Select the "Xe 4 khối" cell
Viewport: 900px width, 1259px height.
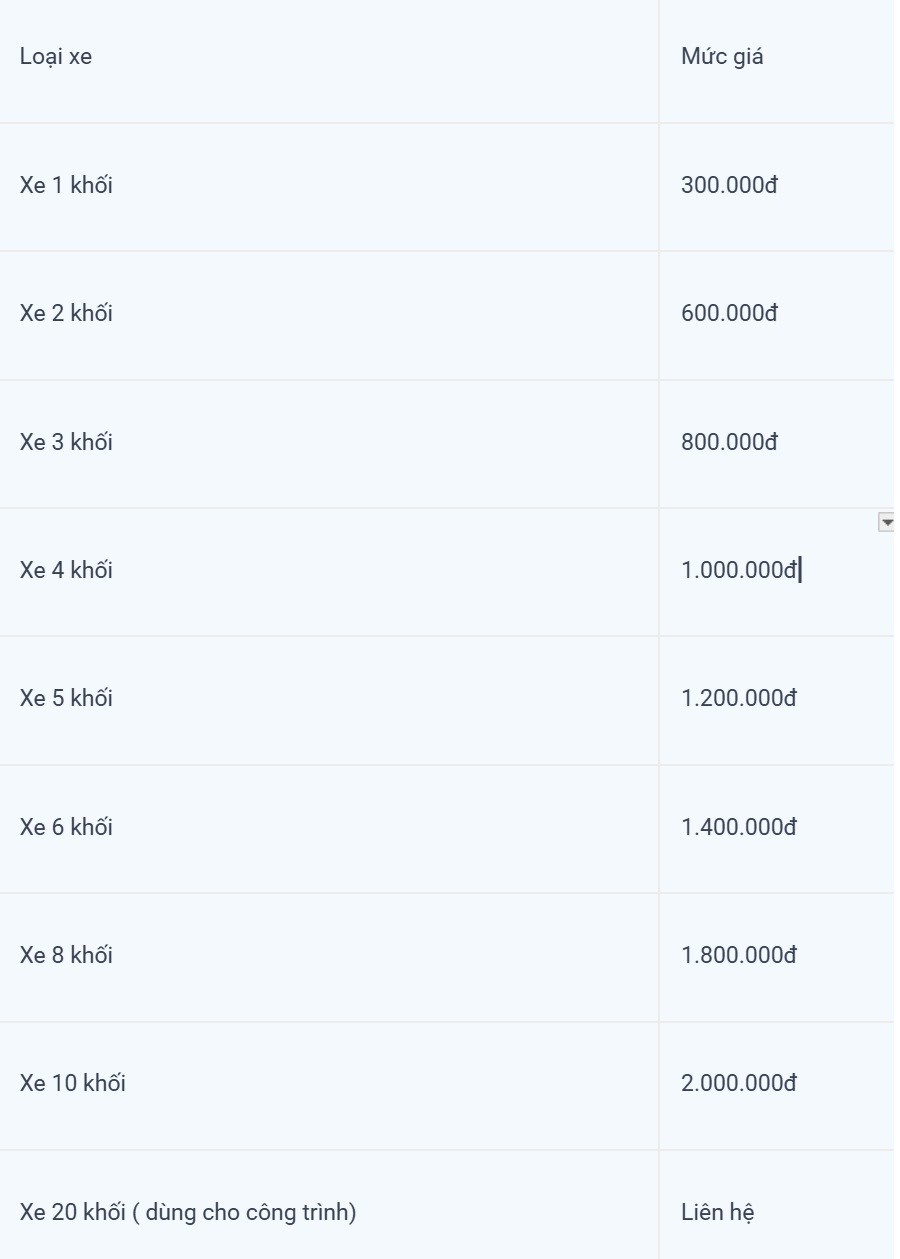[66, 571]
